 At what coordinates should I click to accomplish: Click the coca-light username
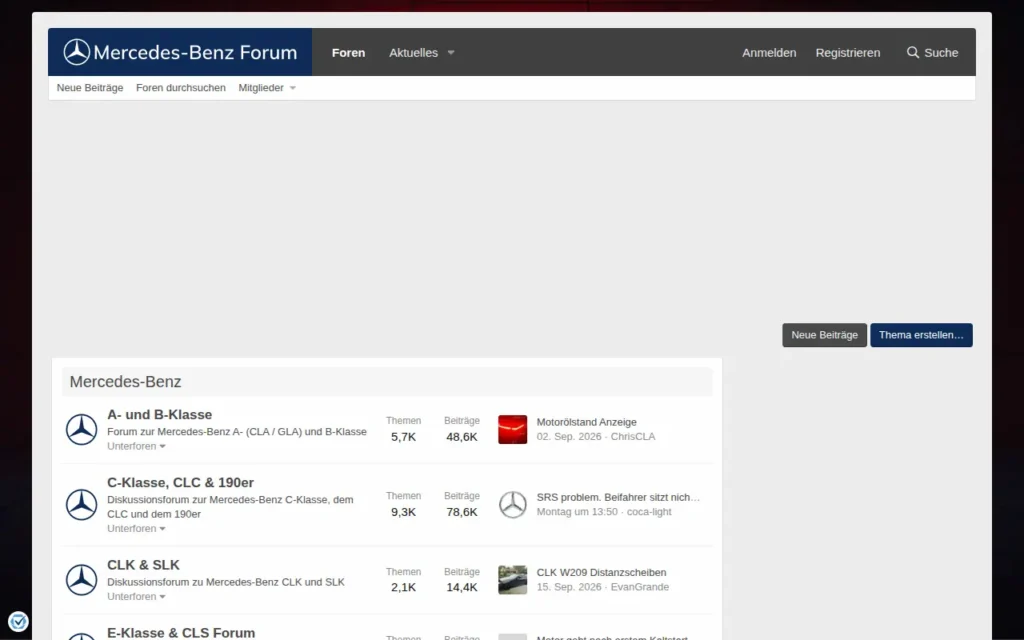(649, 511)
